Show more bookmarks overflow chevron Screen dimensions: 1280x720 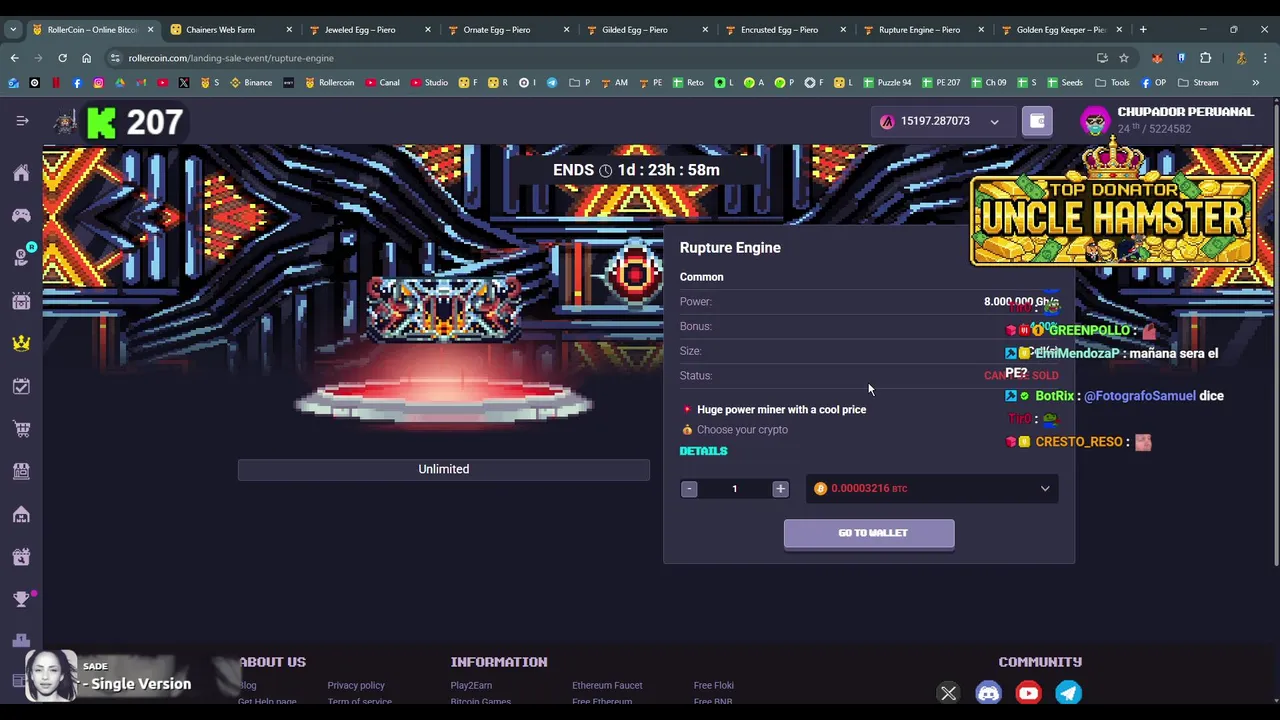[x=1256, y=82]
